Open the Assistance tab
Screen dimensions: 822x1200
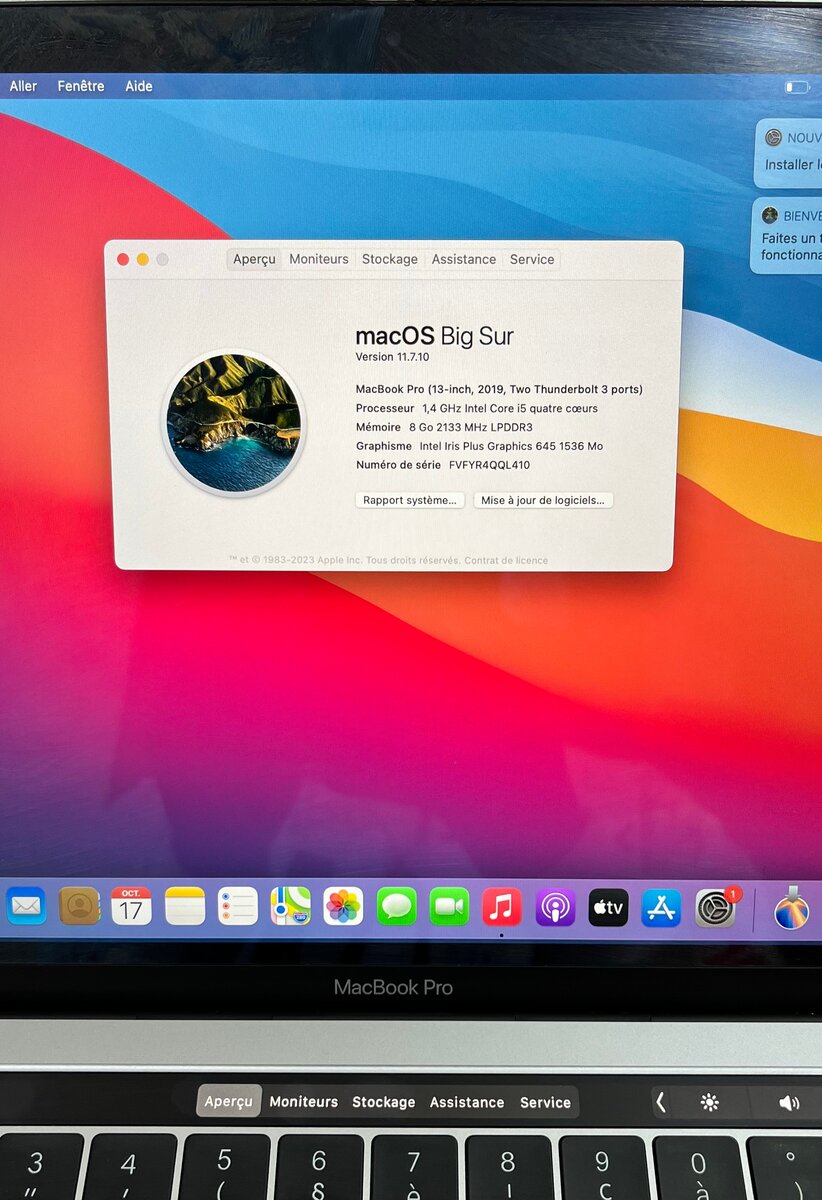[x=464, y=259]
